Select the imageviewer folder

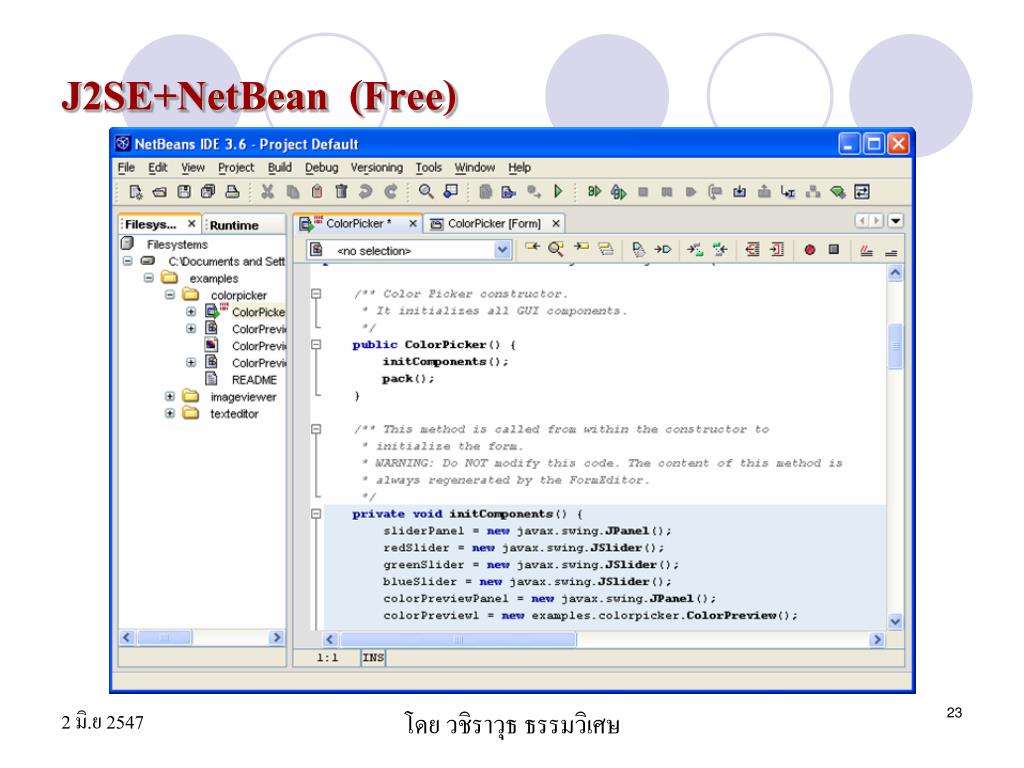click(243, 397)
